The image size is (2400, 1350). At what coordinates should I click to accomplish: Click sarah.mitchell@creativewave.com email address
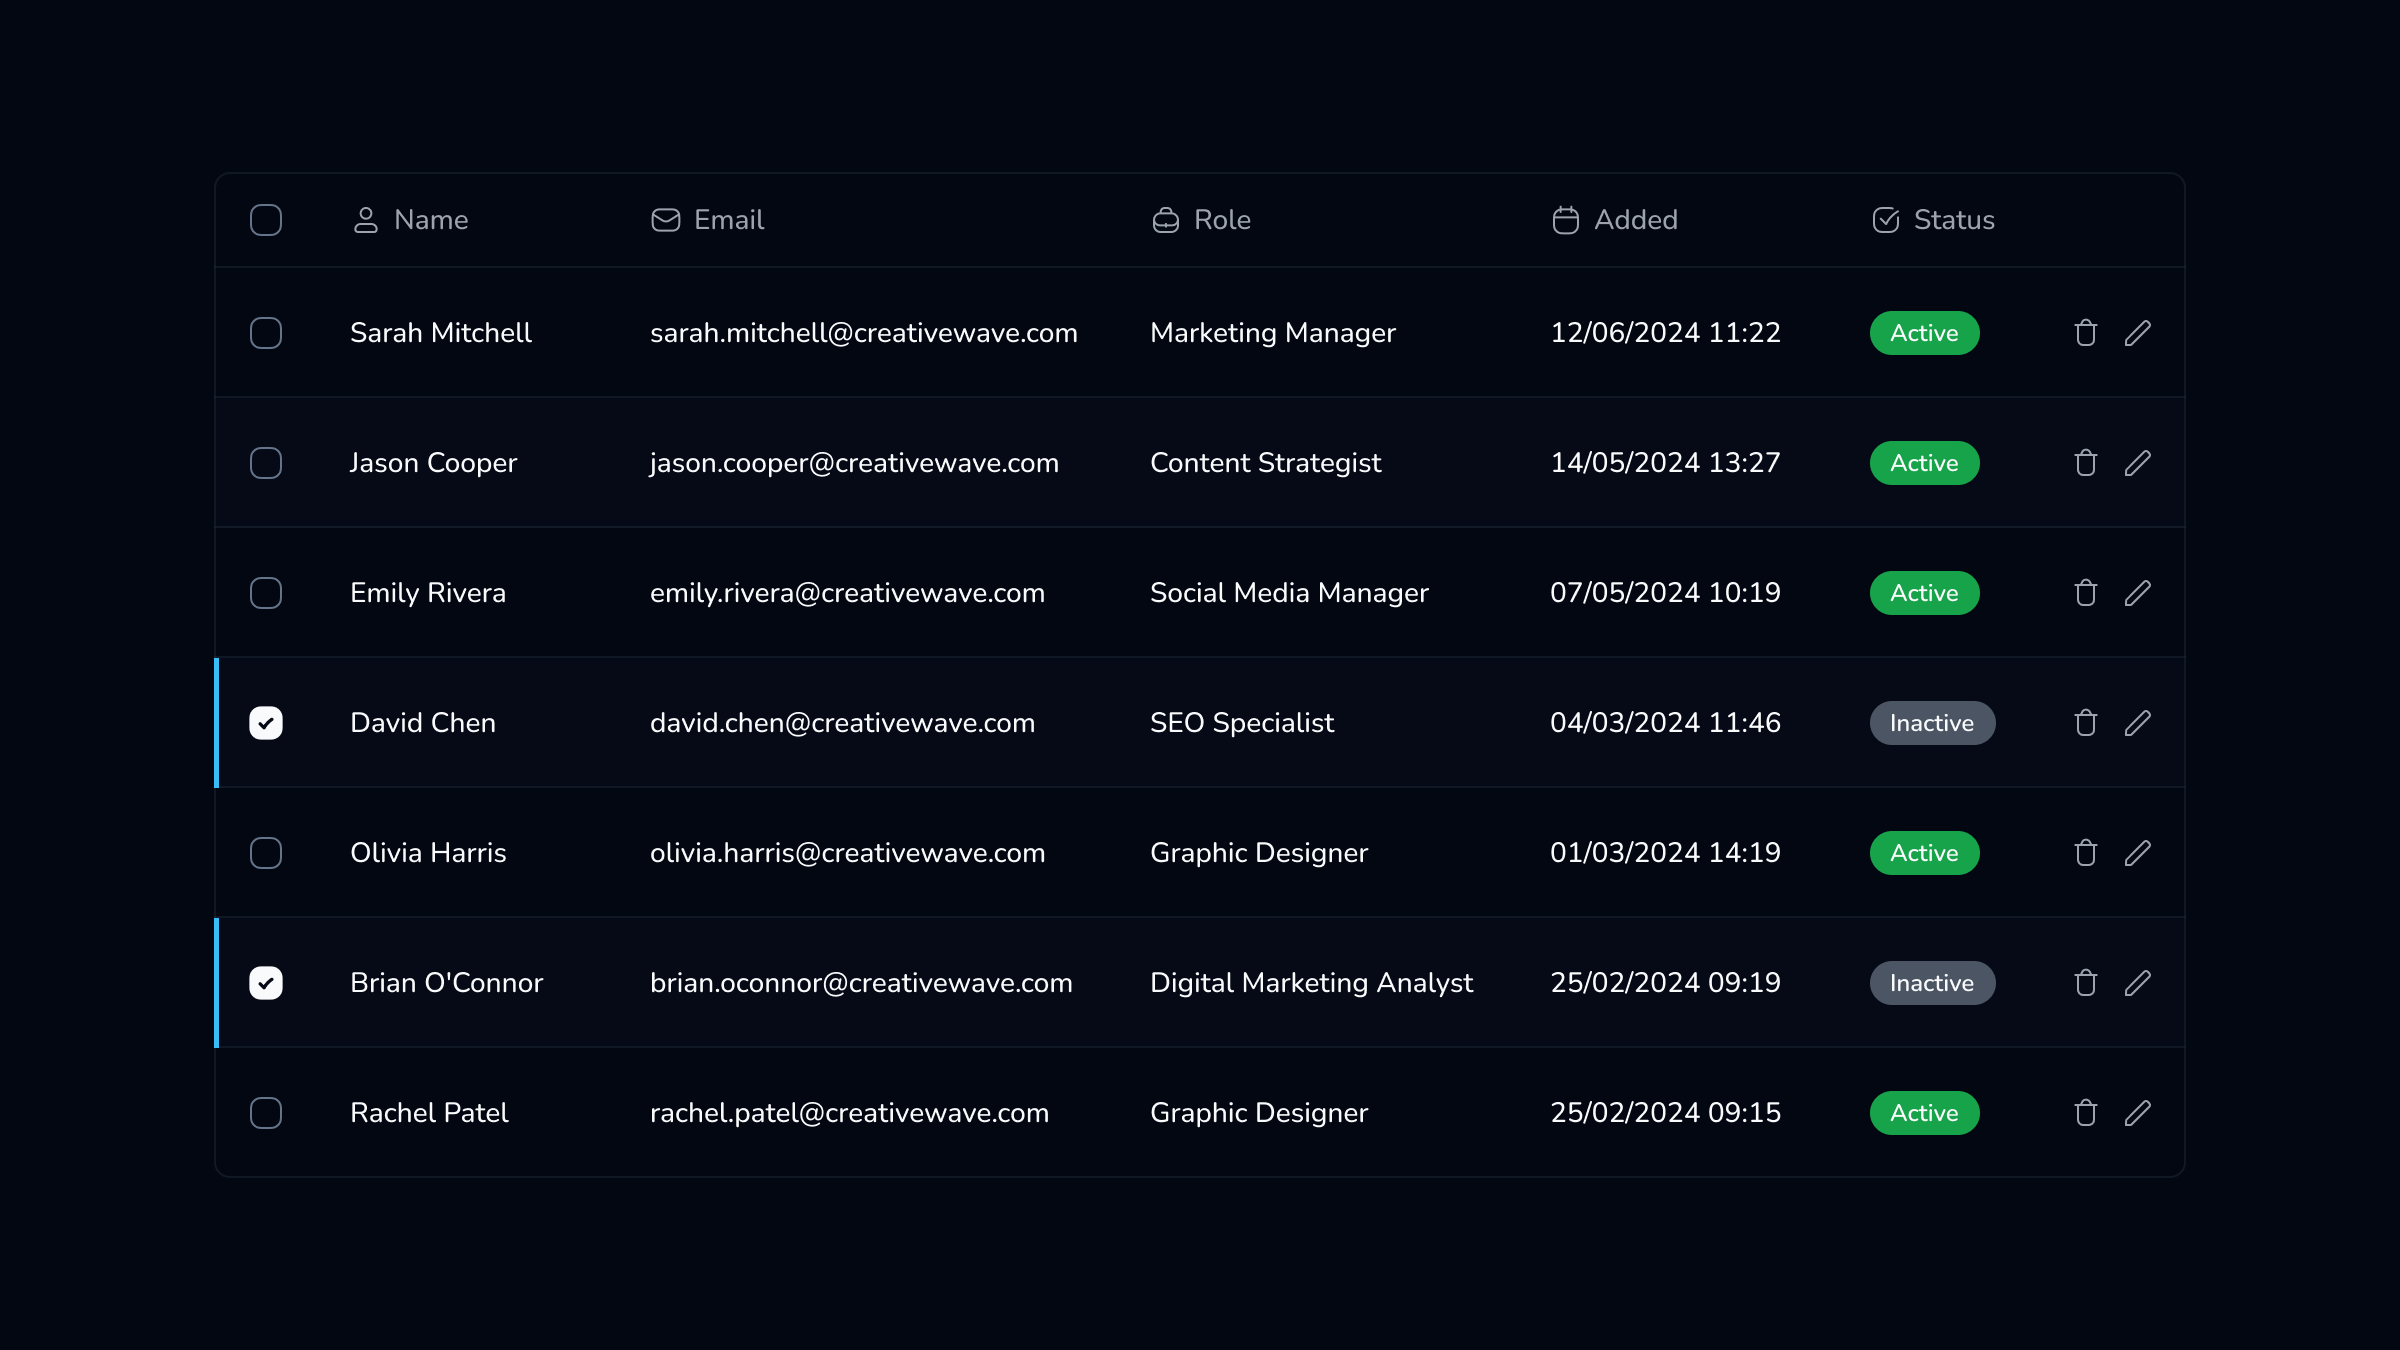(x=863, y=333)
